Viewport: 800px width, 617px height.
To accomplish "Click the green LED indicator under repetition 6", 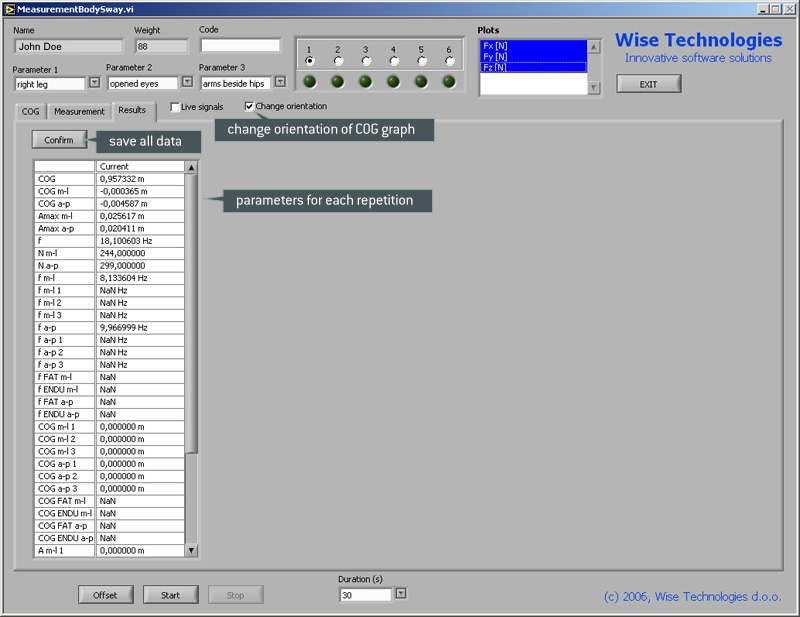I will pyautogui.click(x=449, y=82).
